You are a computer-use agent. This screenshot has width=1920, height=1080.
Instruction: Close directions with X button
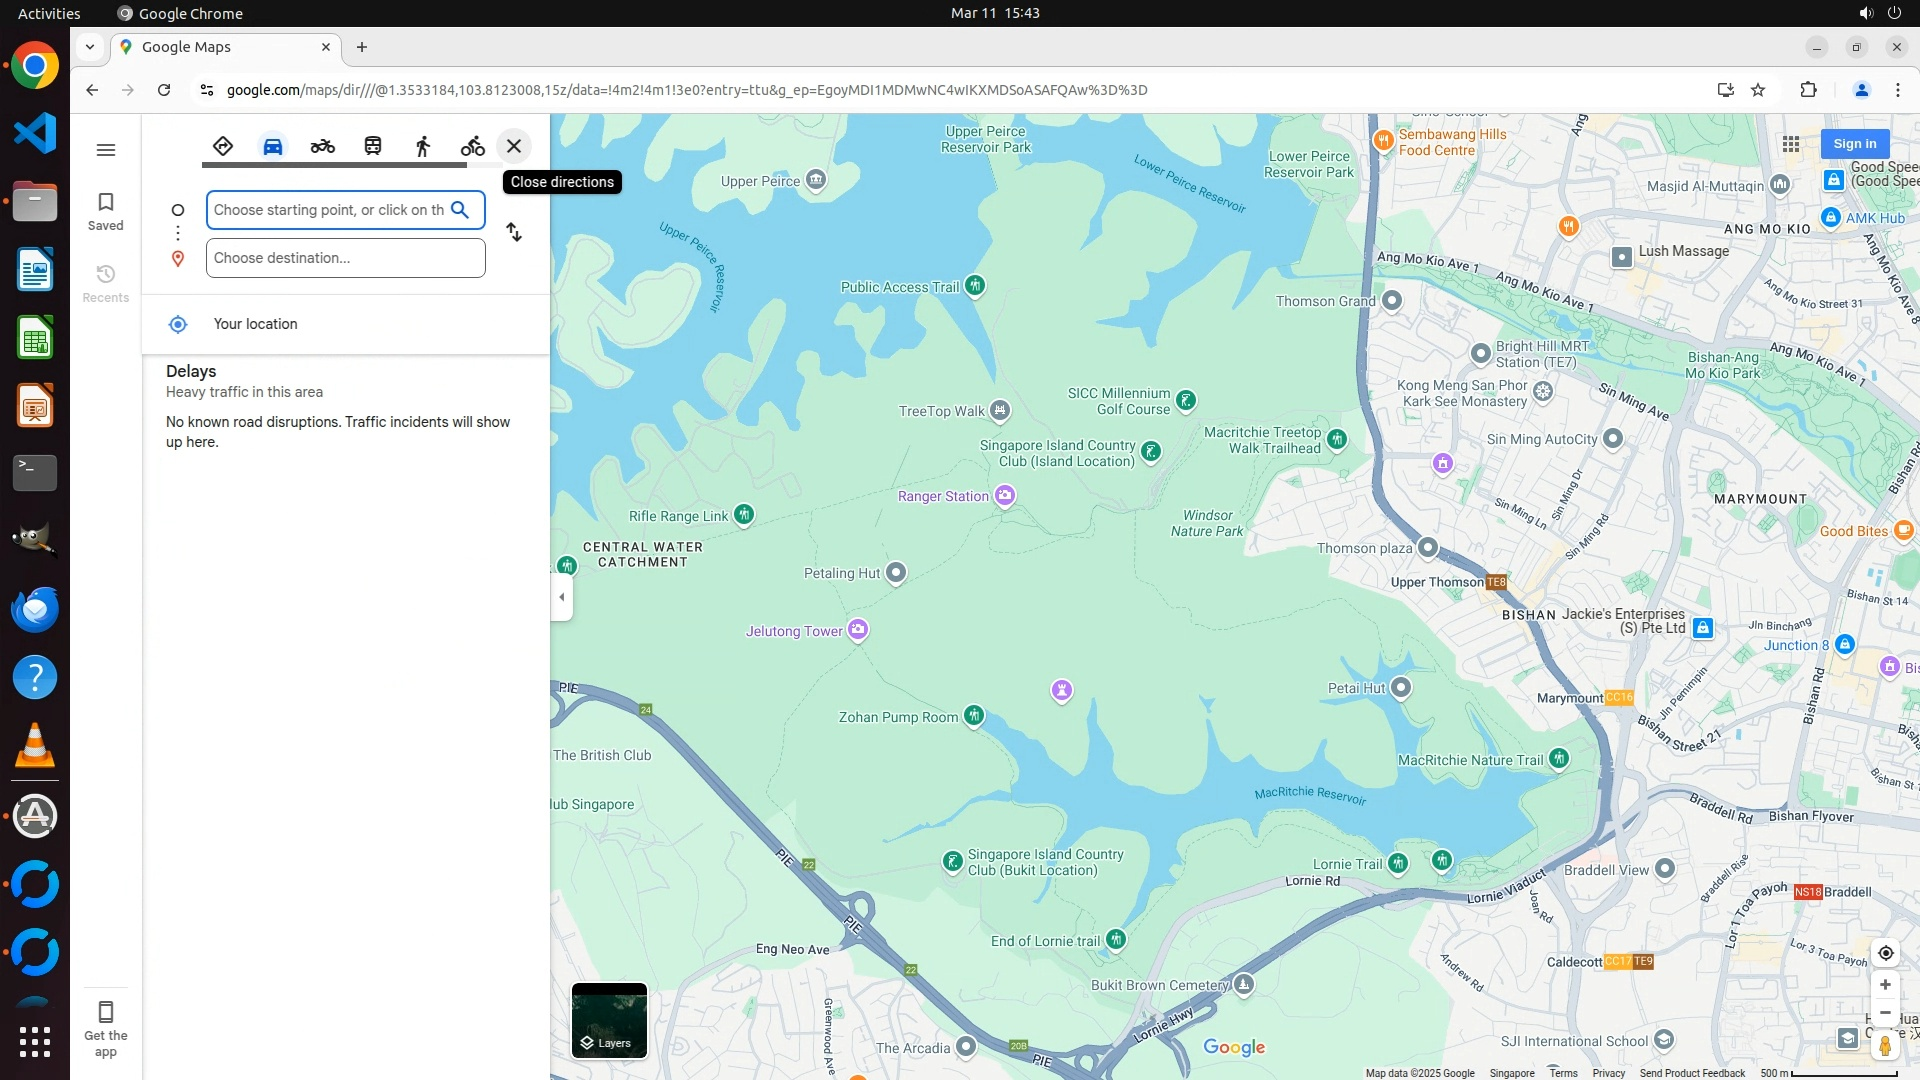click(514, 146)
